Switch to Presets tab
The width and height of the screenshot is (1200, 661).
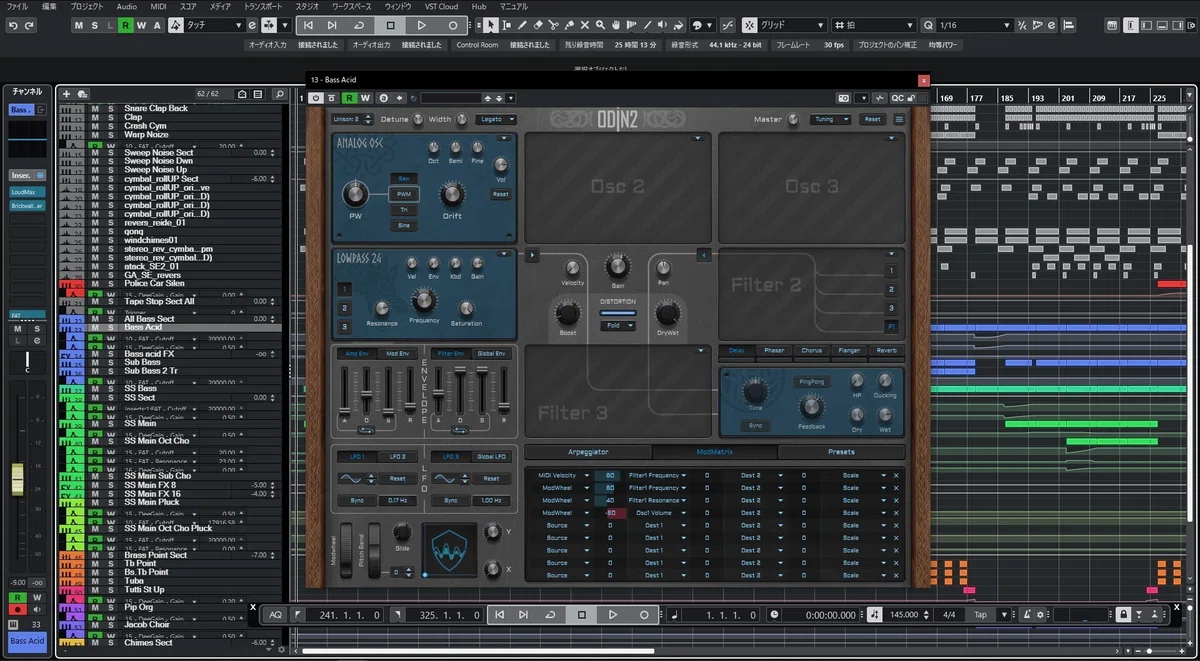842,452
